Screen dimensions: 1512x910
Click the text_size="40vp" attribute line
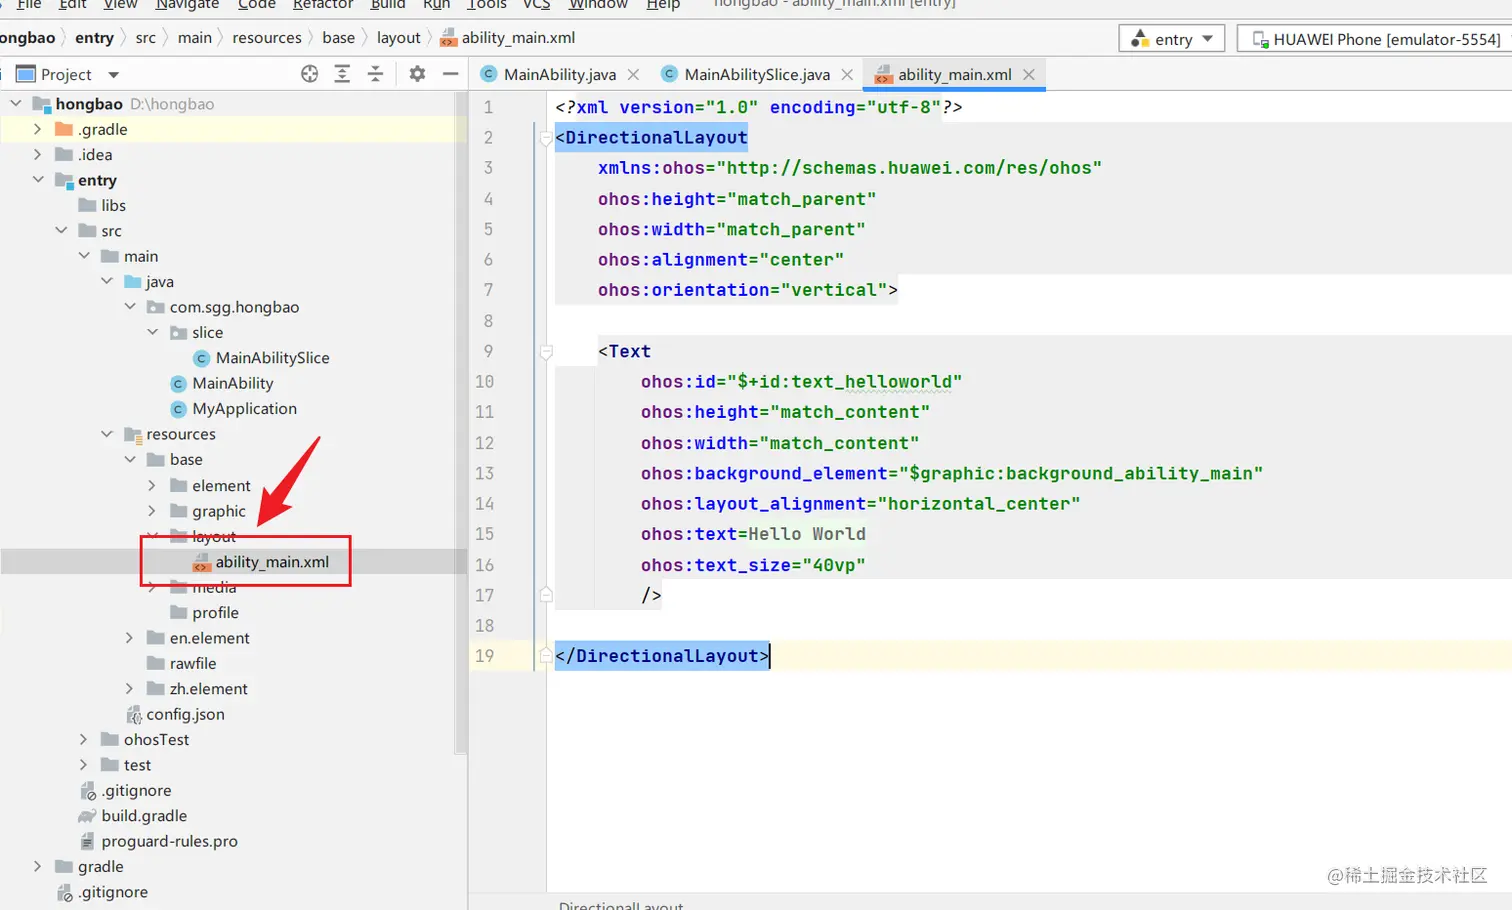pyautogui.click(x=753, y=565)
